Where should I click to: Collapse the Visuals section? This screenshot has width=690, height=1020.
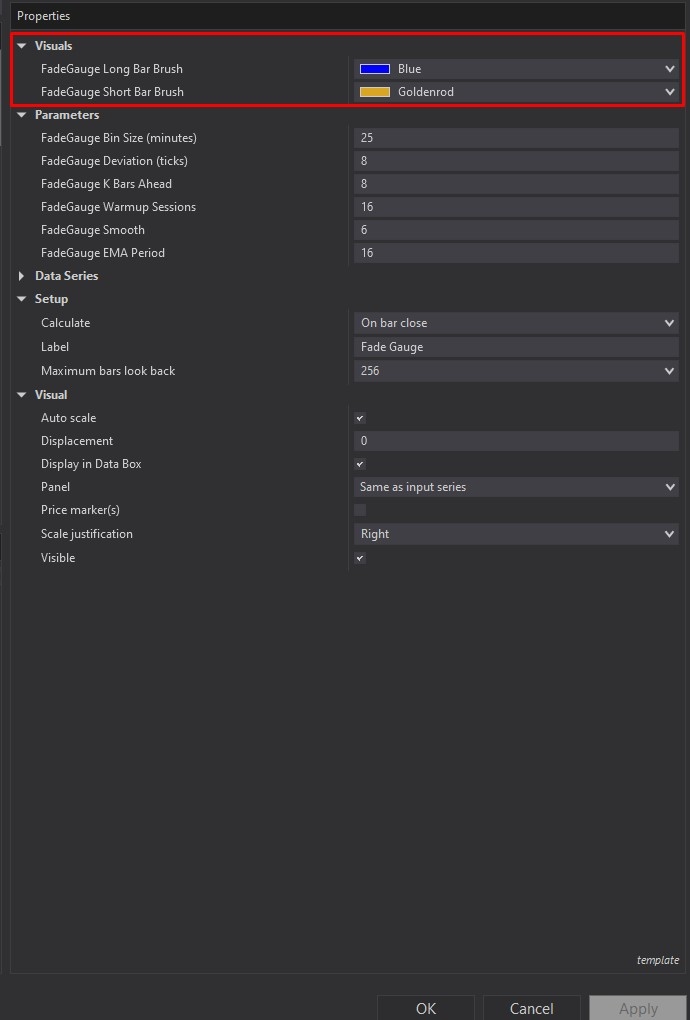click(22, 46)
